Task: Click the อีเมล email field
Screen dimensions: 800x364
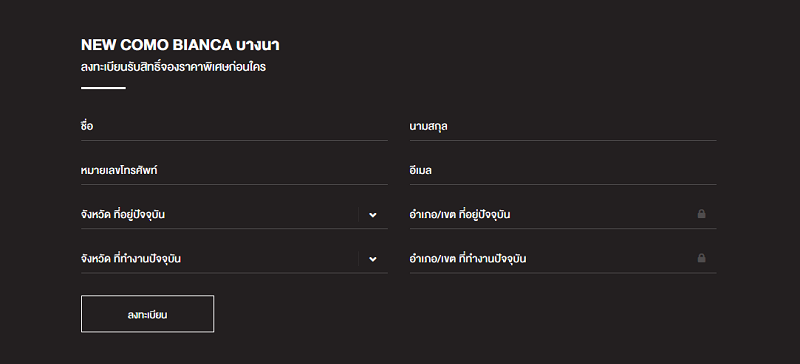Action: 563,171
